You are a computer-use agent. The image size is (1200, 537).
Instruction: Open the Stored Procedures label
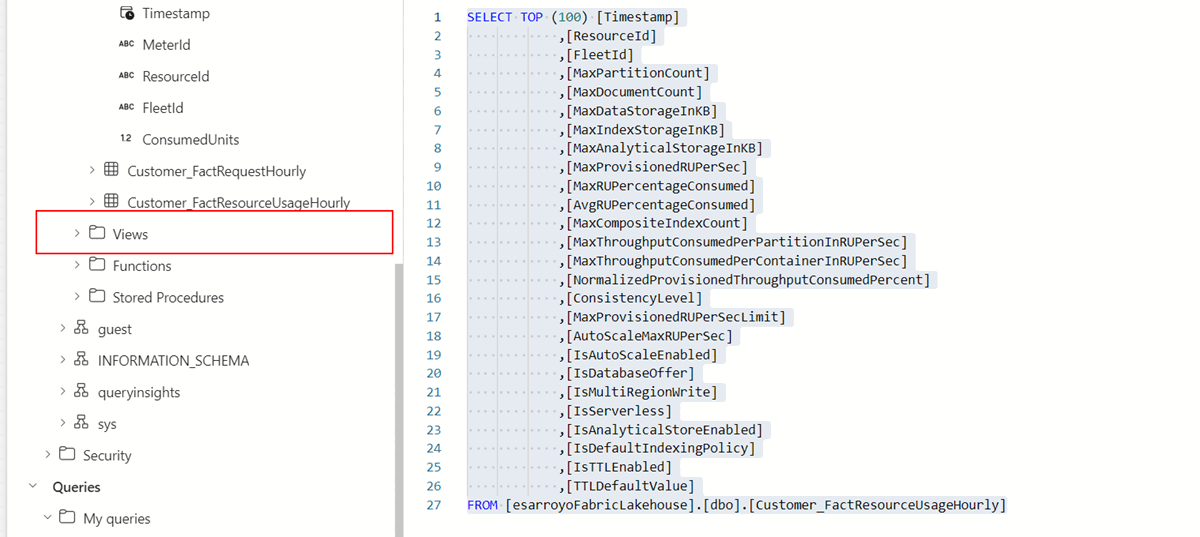[x=168, y=297]
